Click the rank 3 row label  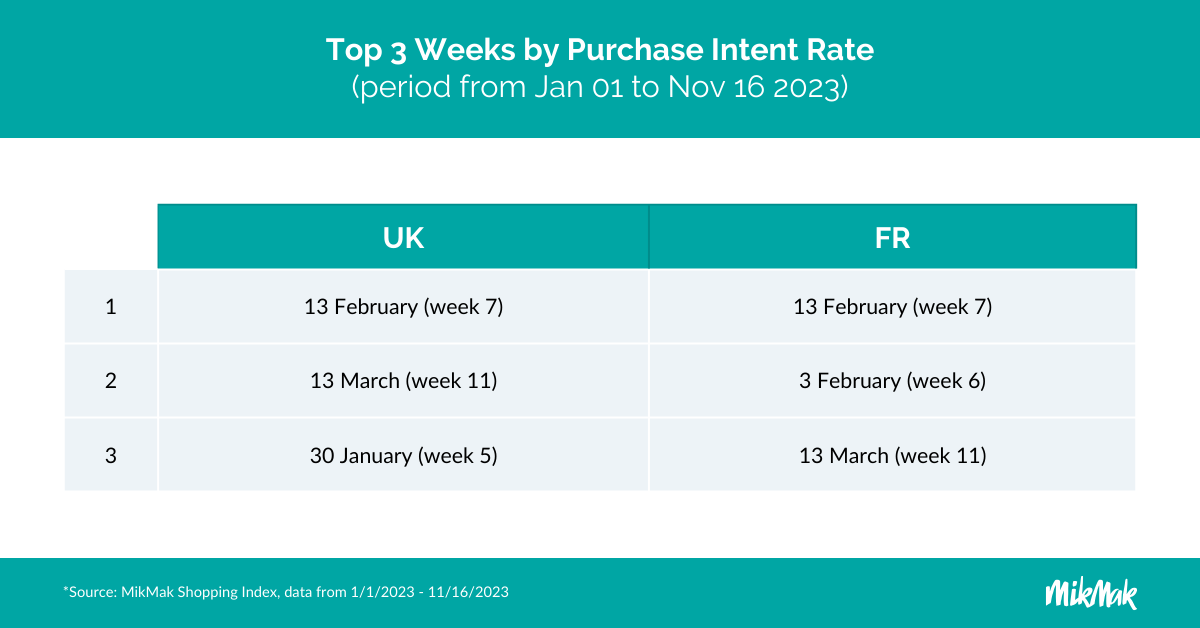pos(110,455)
